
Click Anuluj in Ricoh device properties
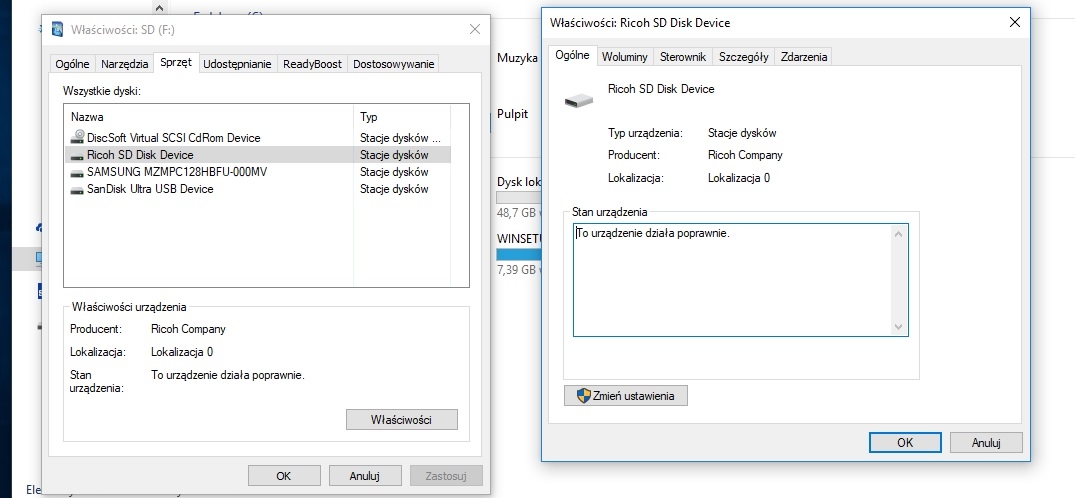pos(987,442)
